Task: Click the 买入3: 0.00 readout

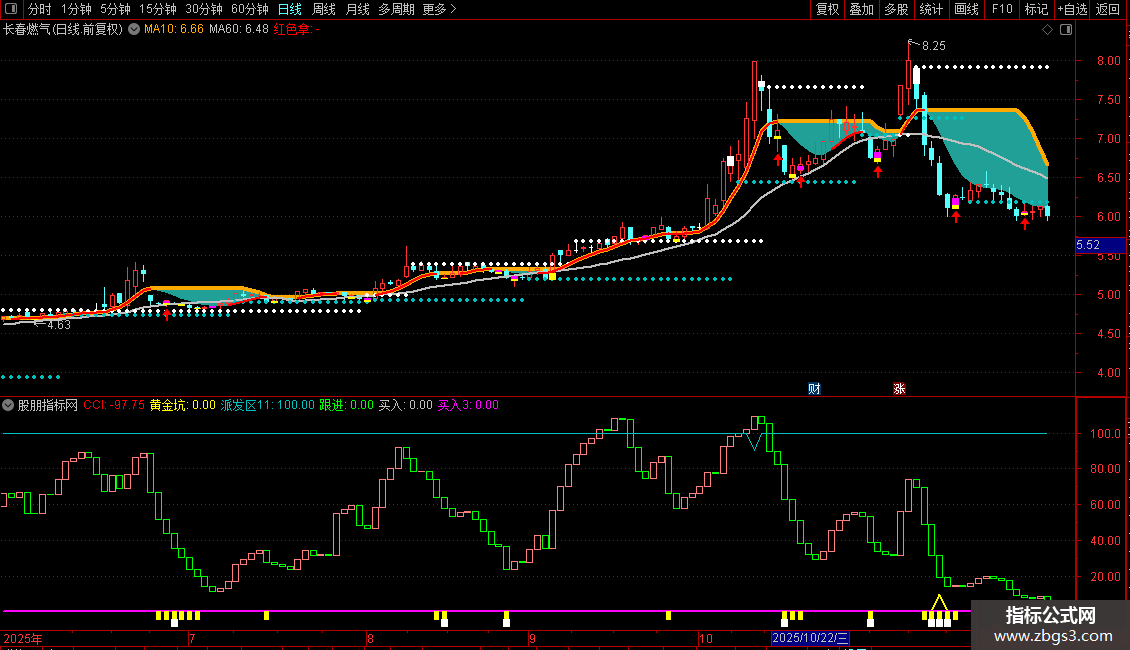Action: (468, 405)
